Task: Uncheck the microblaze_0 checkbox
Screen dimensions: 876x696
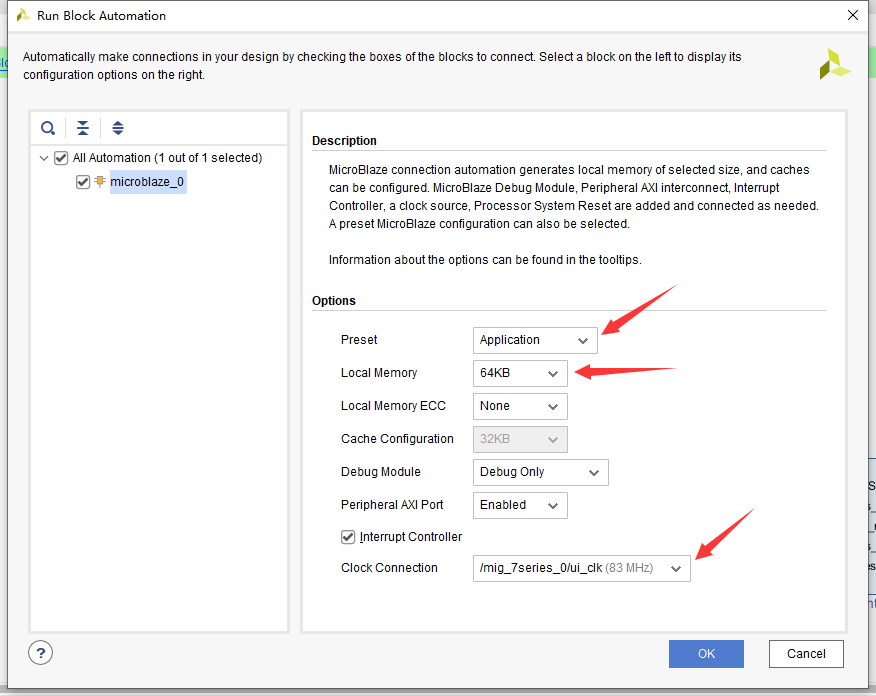Action: tap(83, 182)
